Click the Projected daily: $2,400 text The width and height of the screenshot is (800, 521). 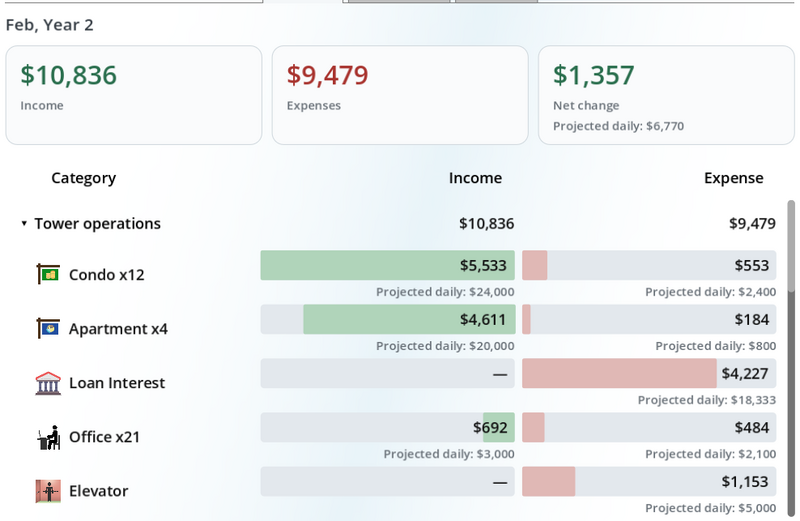(x=711, y=292)
